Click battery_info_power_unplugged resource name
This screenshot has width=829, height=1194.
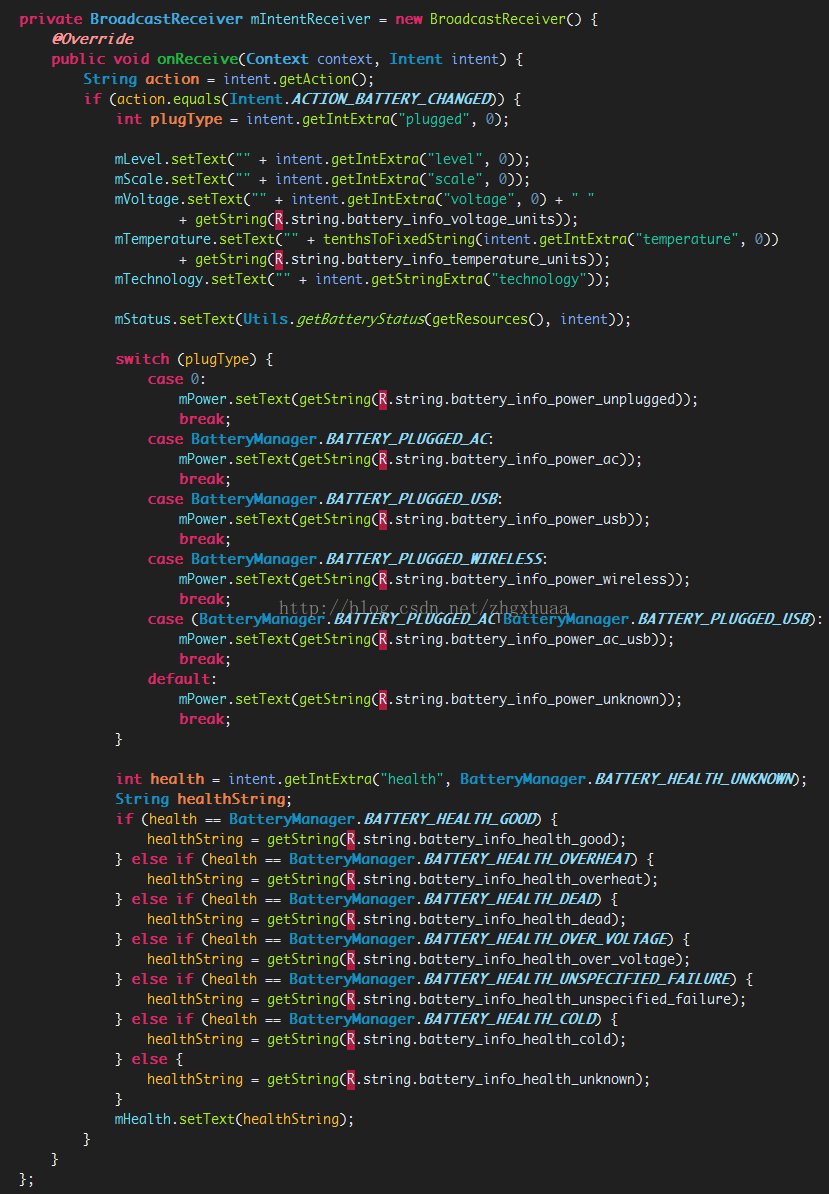tap(563, 399)
